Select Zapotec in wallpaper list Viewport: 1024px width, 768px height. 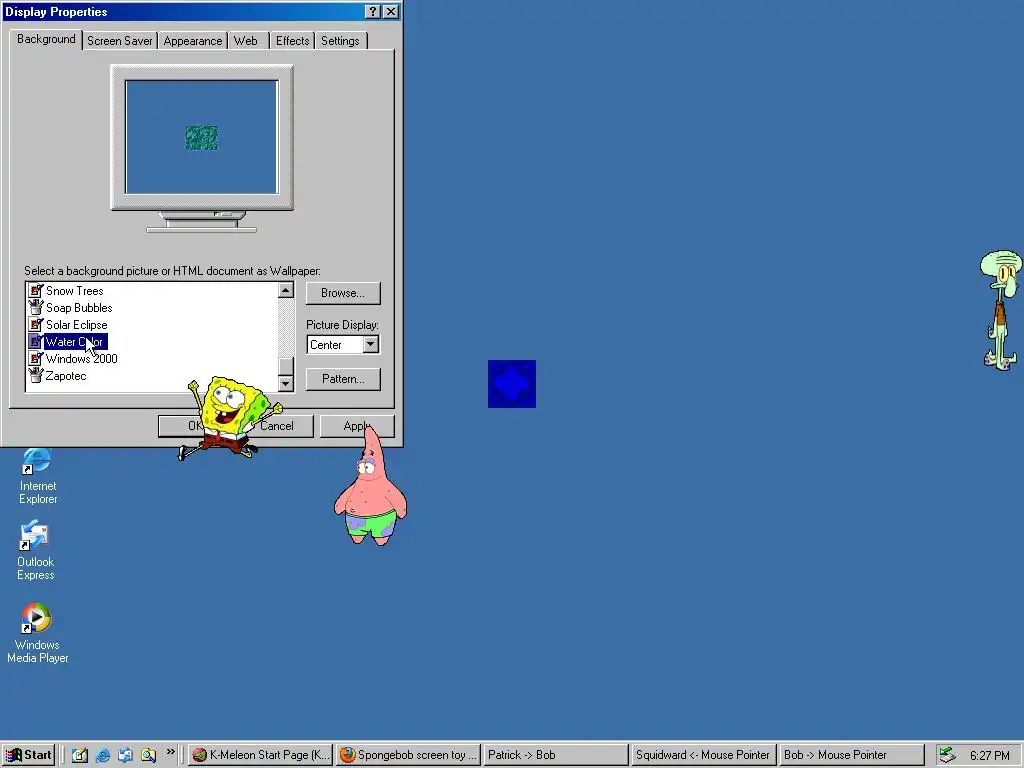click(x=66, y=376)
